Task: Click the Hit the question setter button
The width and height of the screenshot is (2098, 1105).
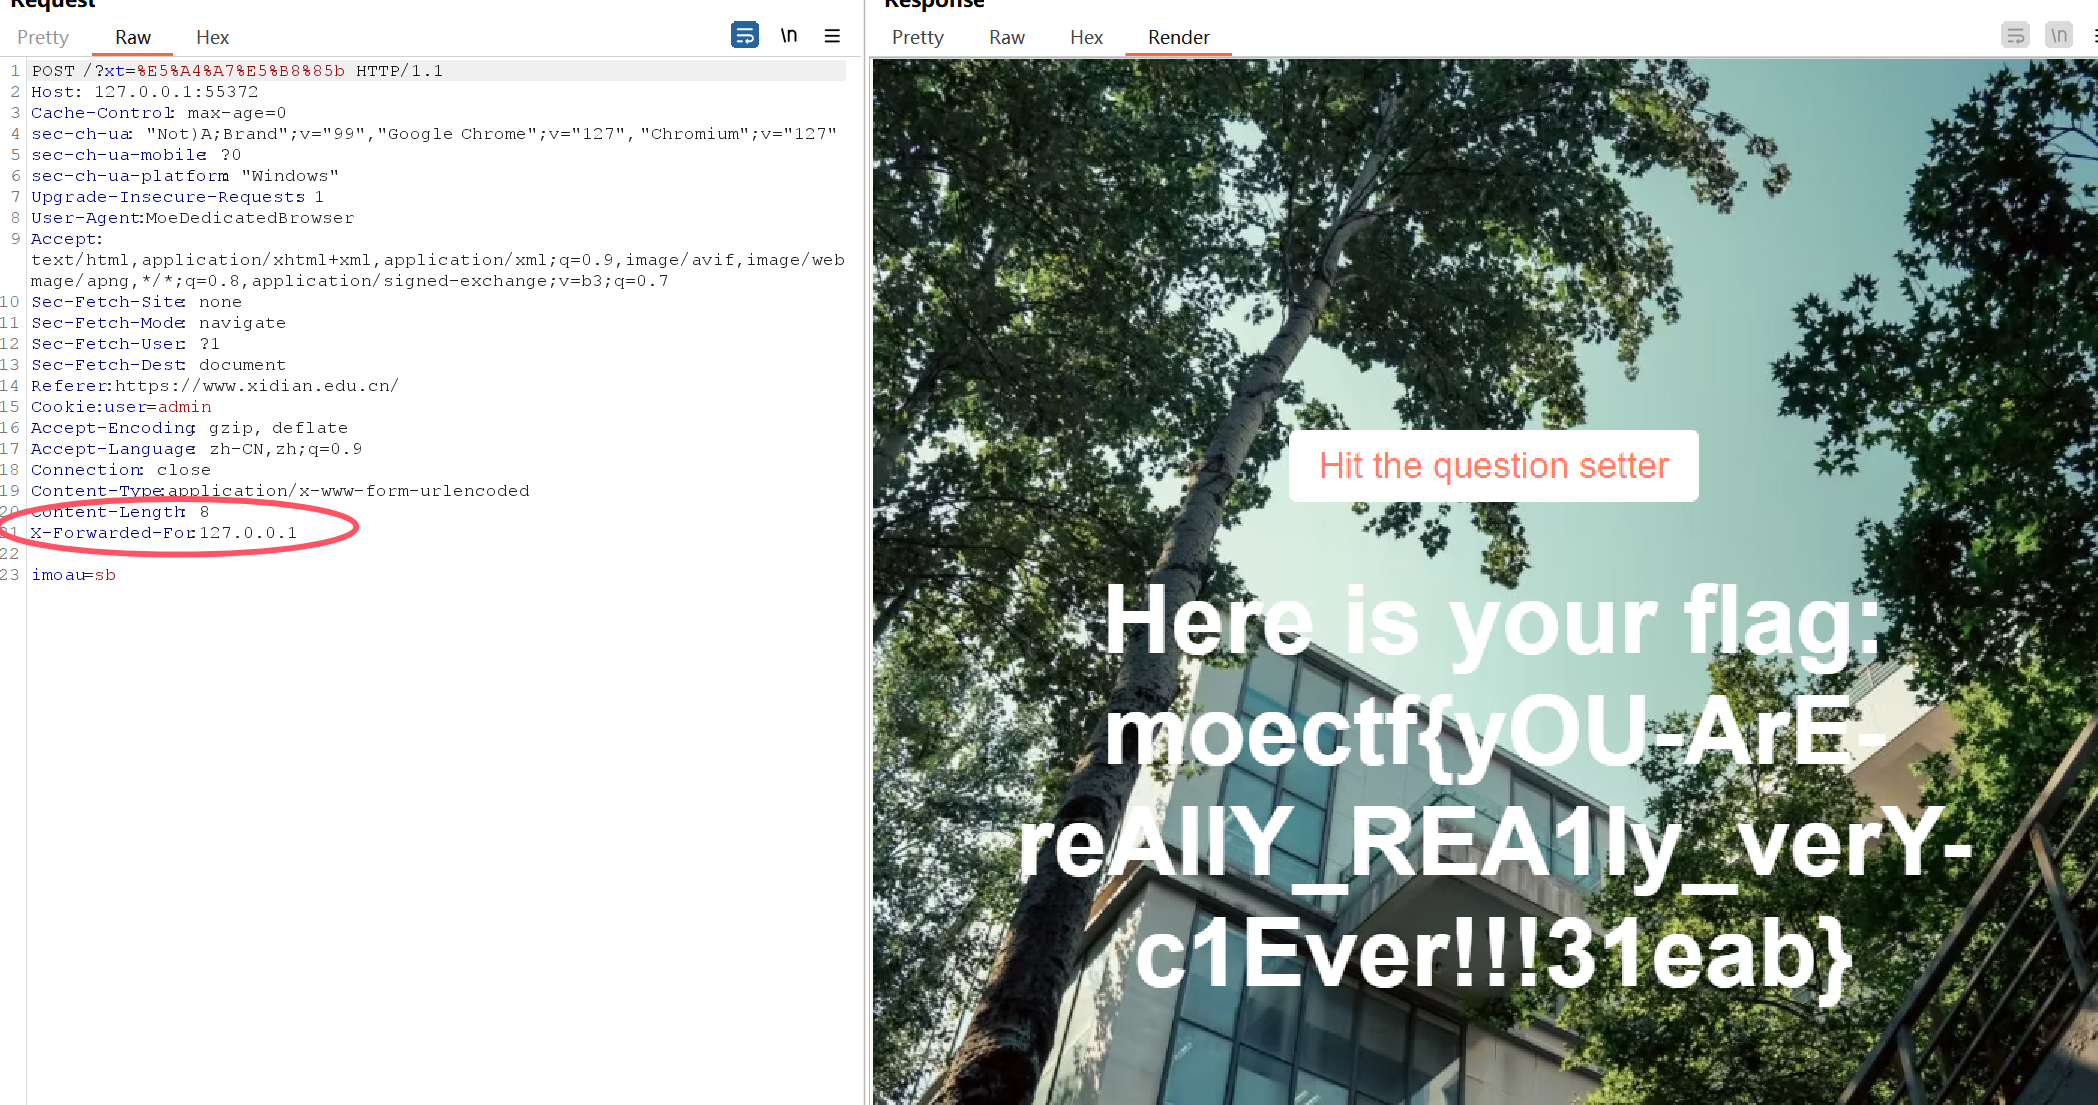Action: coord(1493,466)
